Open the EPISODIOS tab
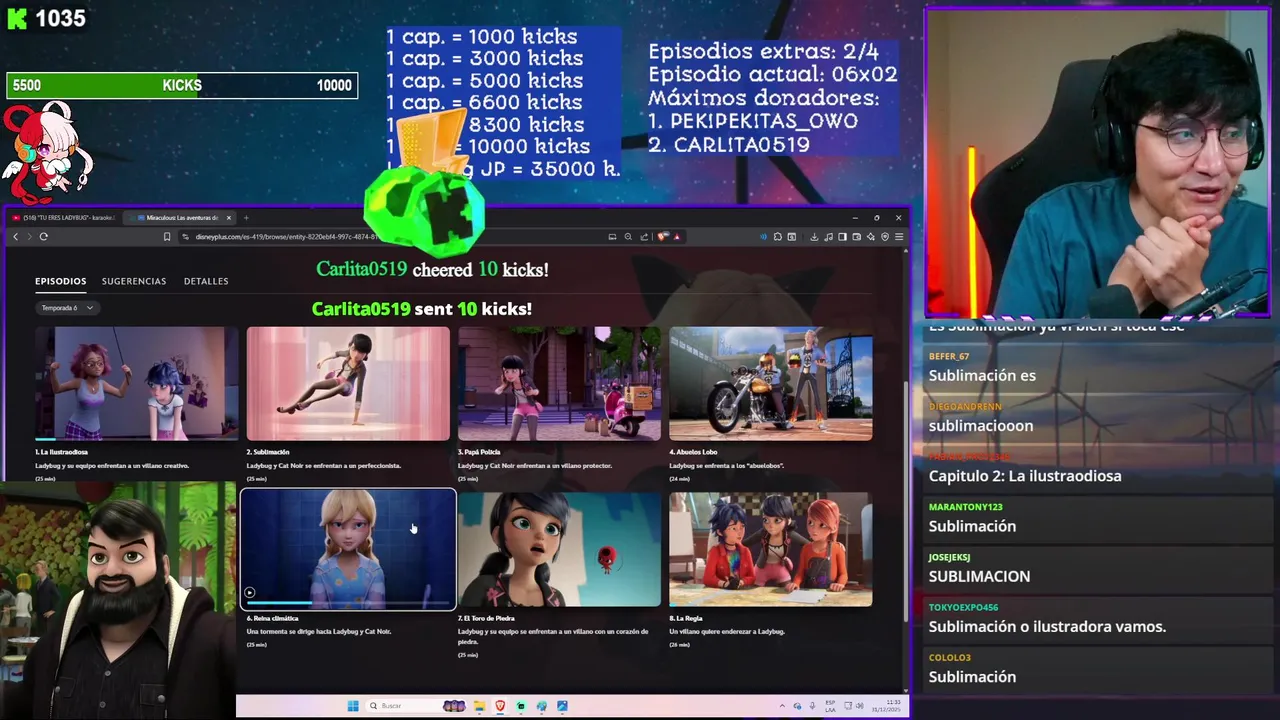Screen dimensions: 1280x720 point(61,281)
